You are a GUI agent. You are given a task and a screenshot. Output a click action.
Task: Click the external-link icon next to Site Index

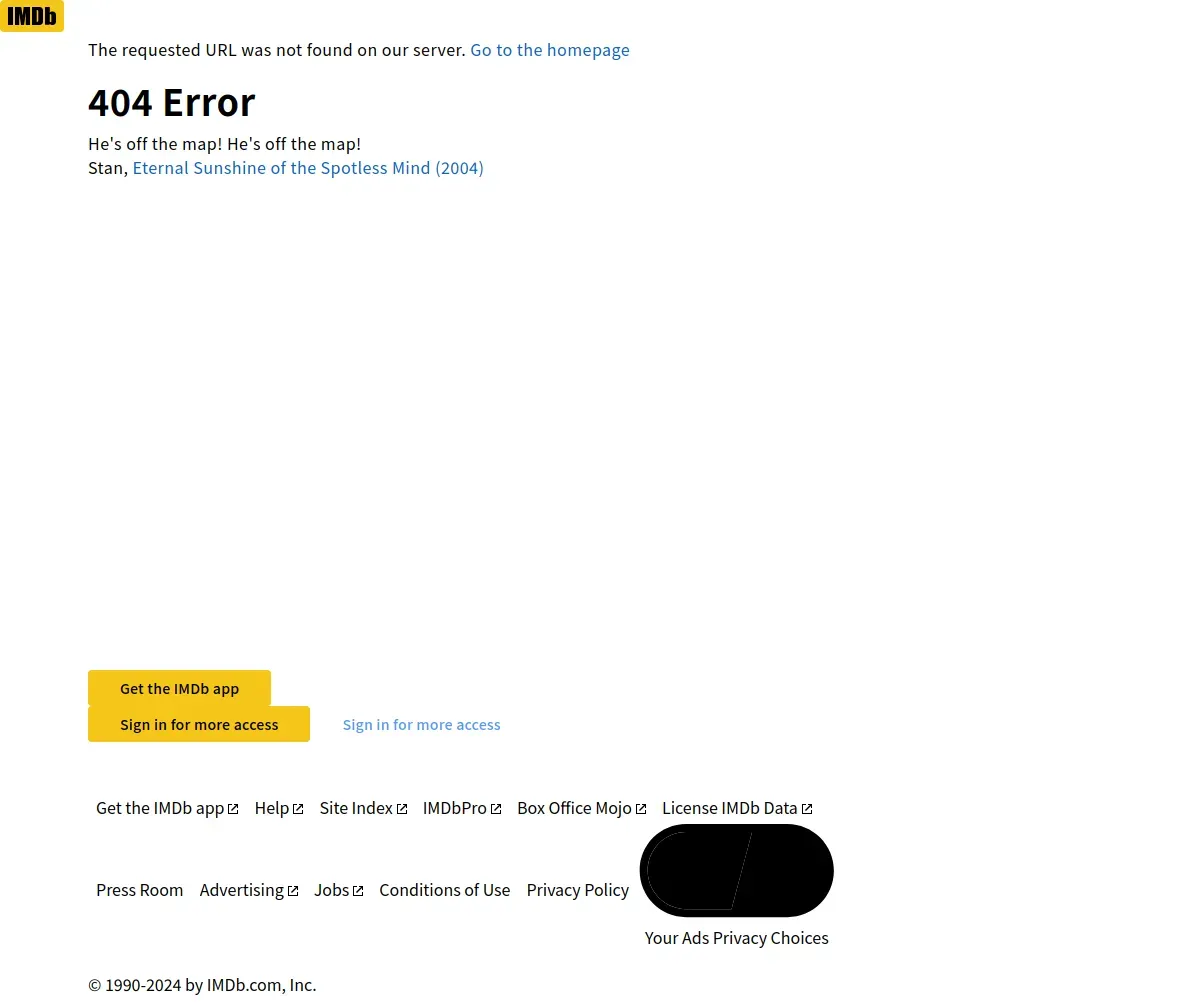(402, 809)
